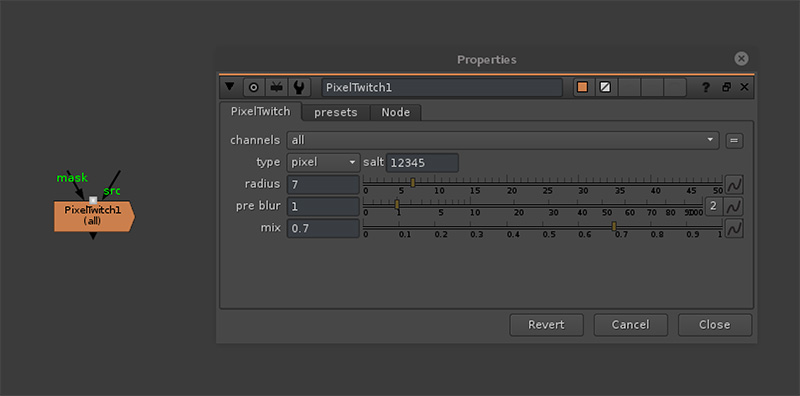The height and width of the screenshot is (396, 800).
Task: Click the node's output arrow
Action: (93, 236)
